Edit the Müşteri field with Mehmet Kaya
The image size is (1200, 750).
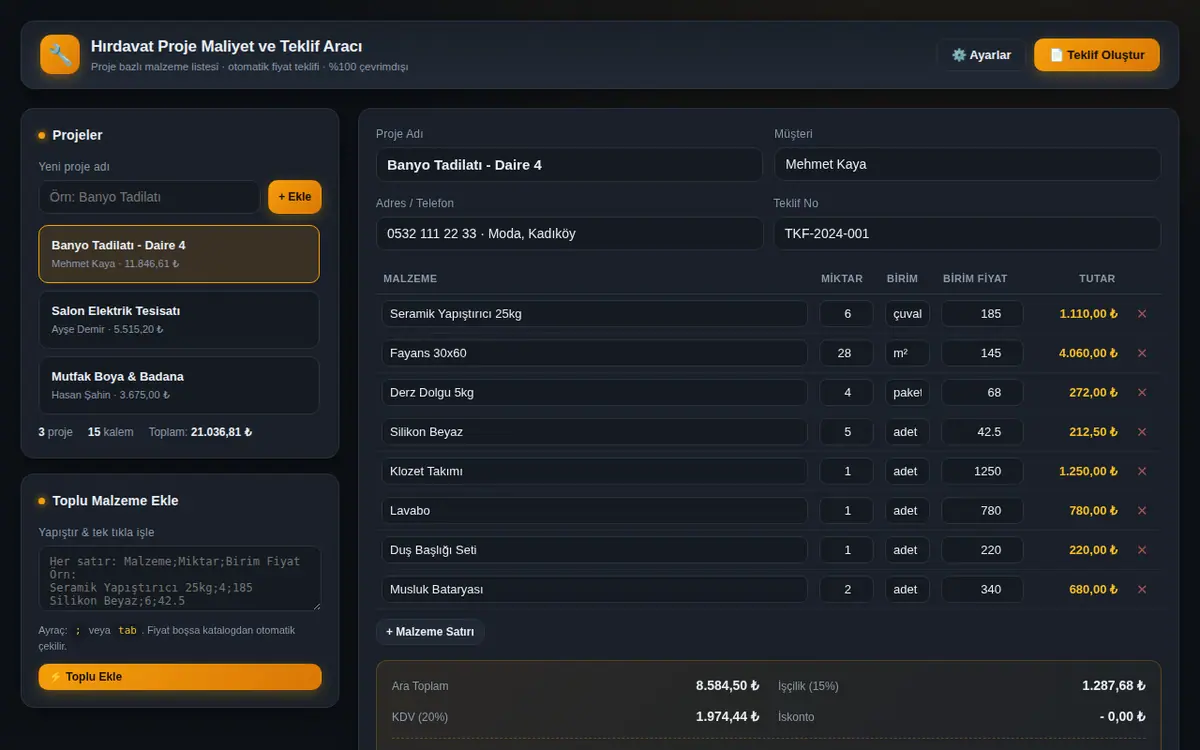click(967, 165)
